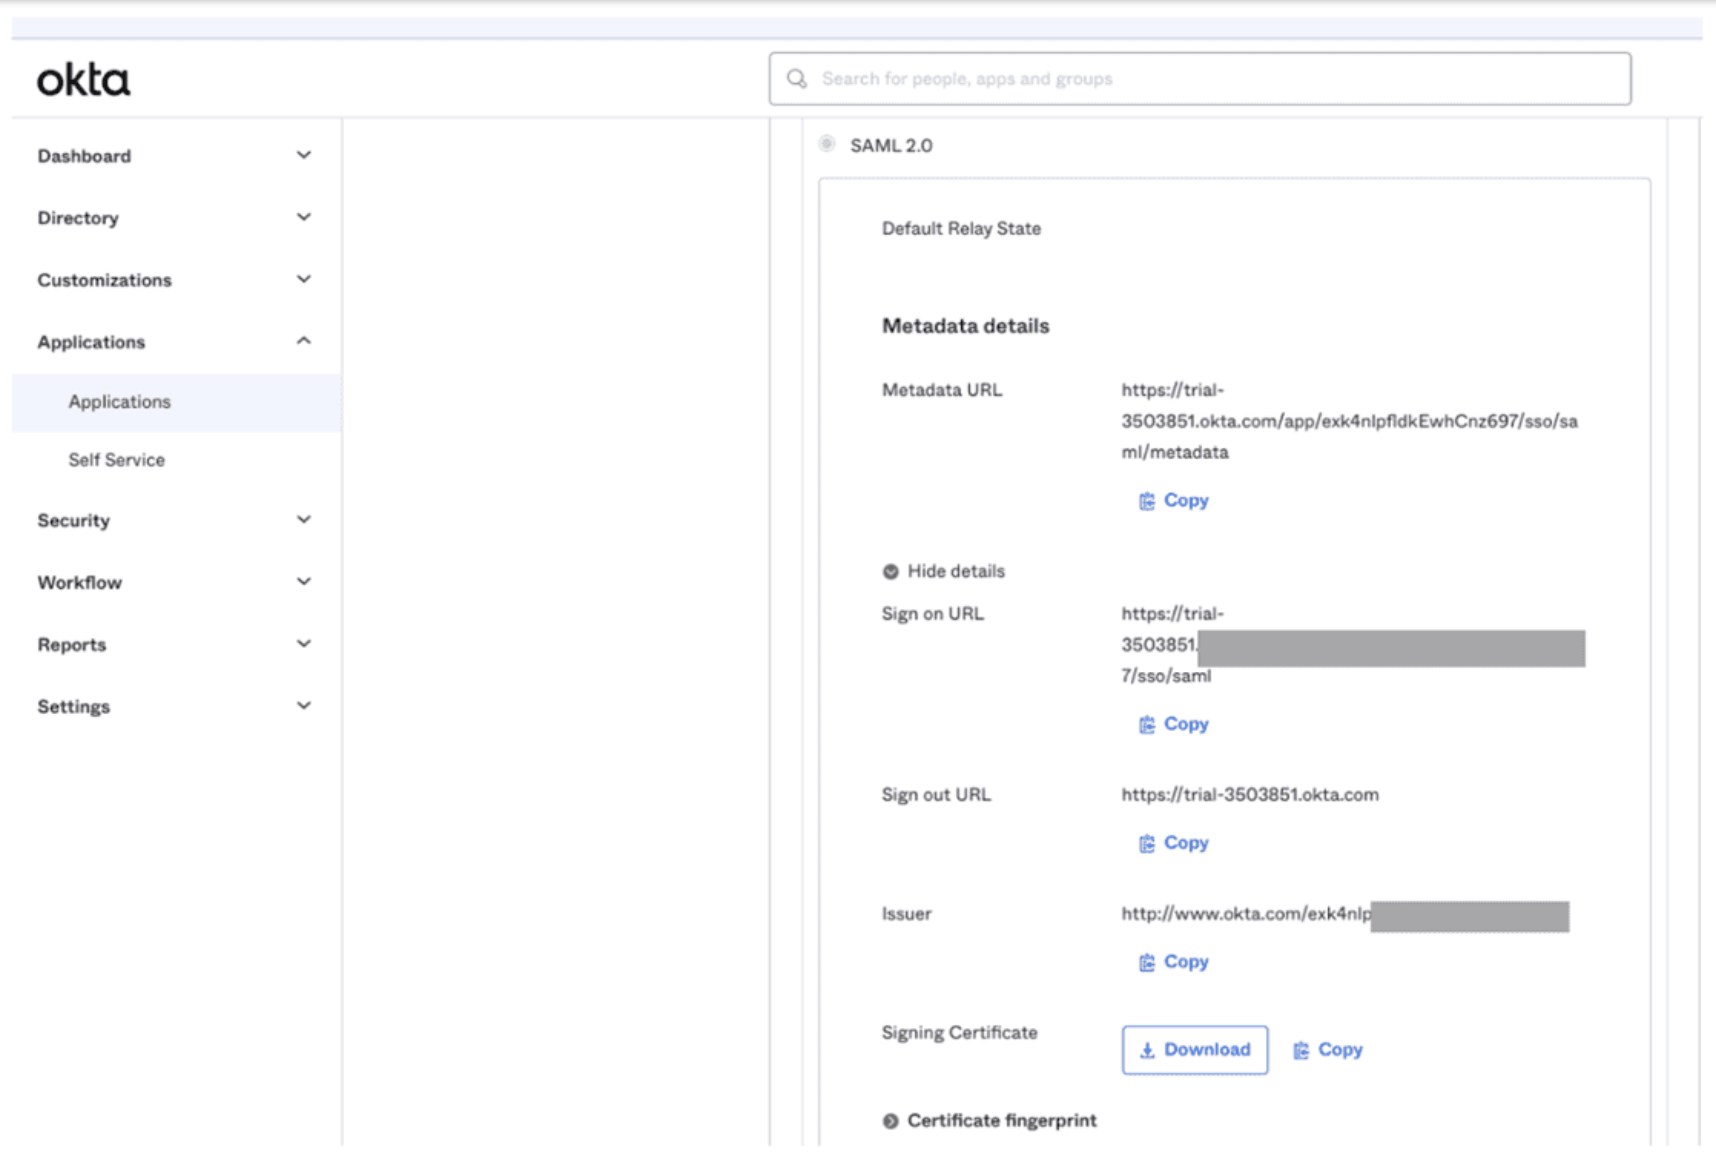
Task: Expand the Workflow menu chevron
Action: click(x=304, y=581)
